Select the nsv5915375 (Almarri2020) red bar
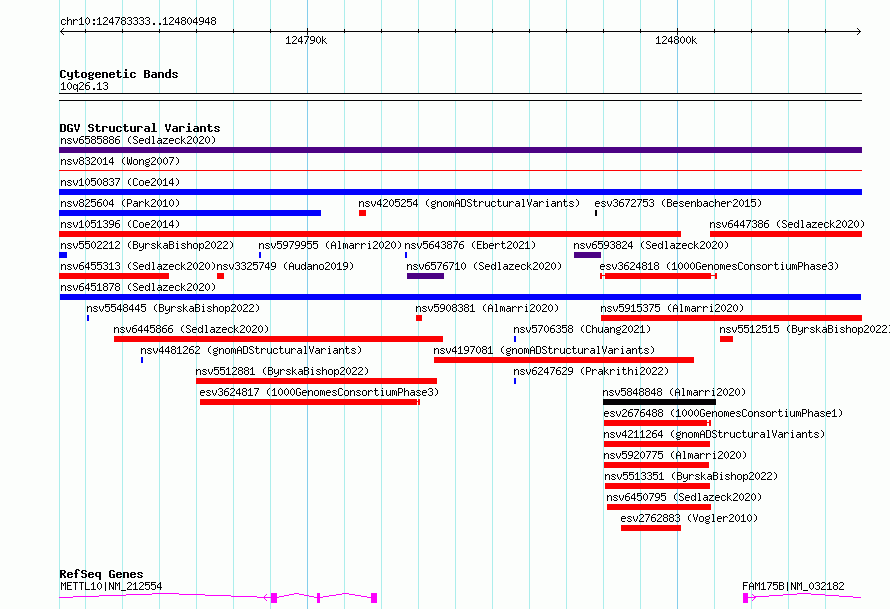The height and width of the screenshot is (609, 890). tap(732, 318)
